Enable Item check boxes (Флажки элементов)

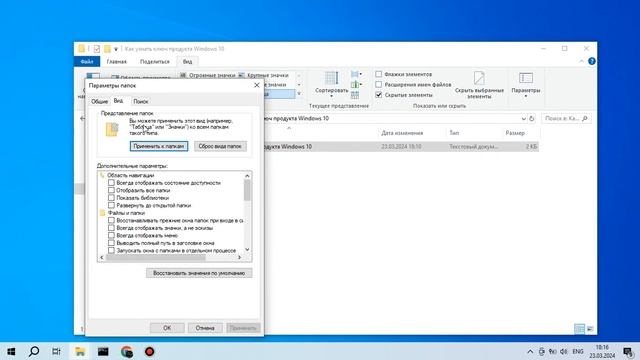[378, 74]
